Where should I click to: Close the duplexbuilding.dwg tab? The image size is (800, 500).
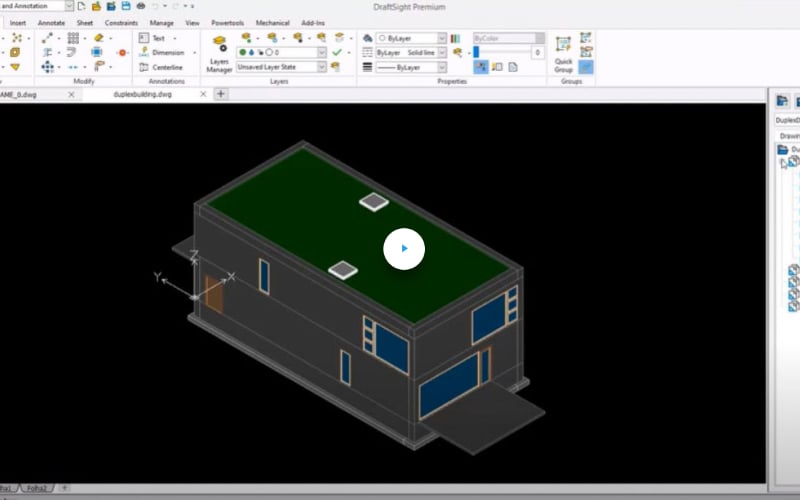[x=203, y=94]
